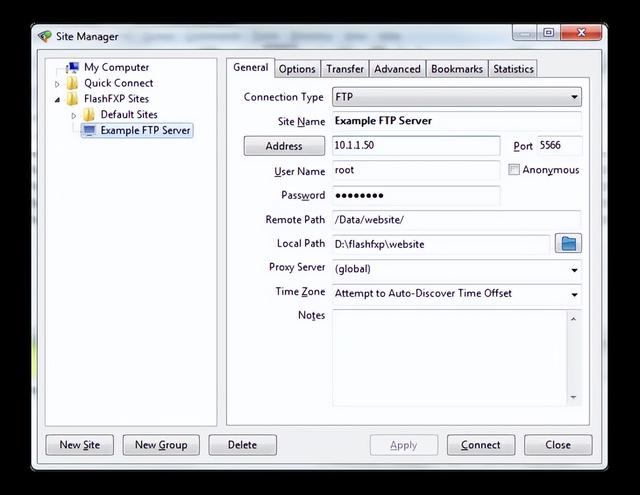Click the Default Sites folder icon
The height and width of the screenshot is (495, 640).
(89, 115)
